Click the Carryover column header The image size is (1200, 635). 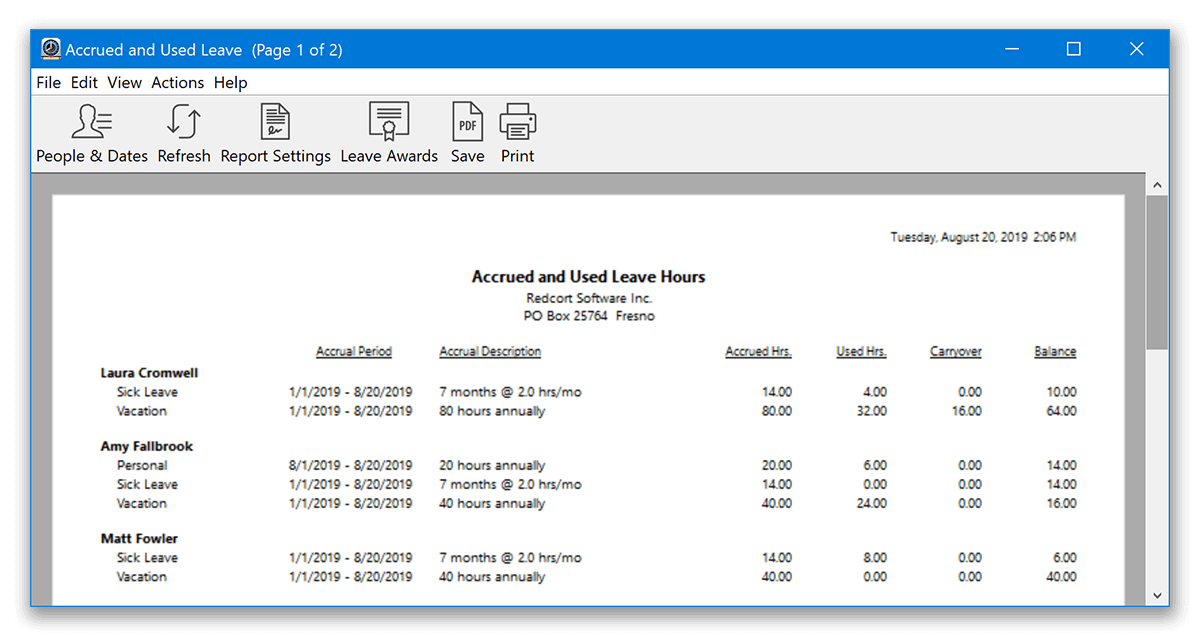tap(955, 351)
